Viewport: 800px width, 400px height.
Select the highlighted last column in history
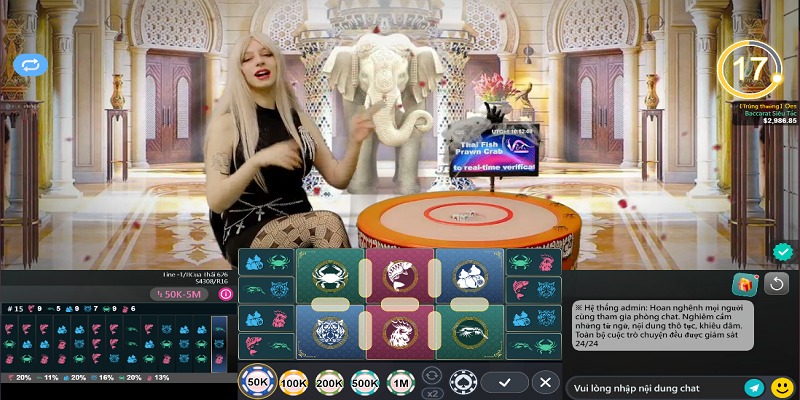(x=219, y=343)
